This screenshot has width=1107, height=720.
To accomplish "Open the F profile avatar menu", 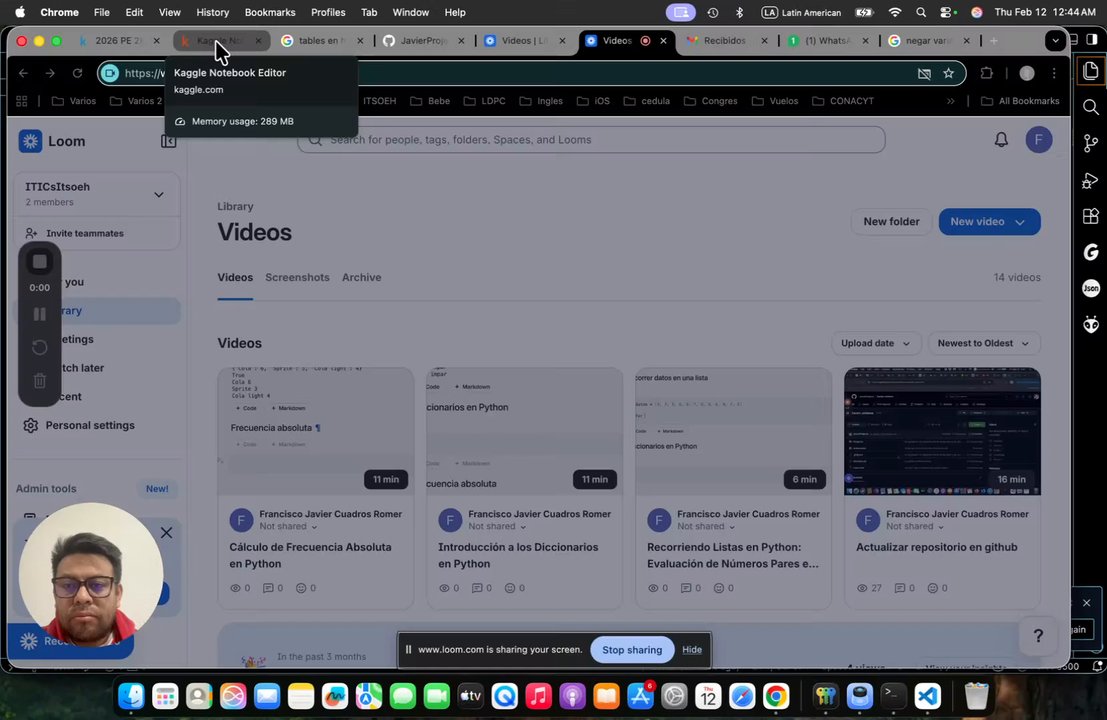I will (x=1039, y=140).
